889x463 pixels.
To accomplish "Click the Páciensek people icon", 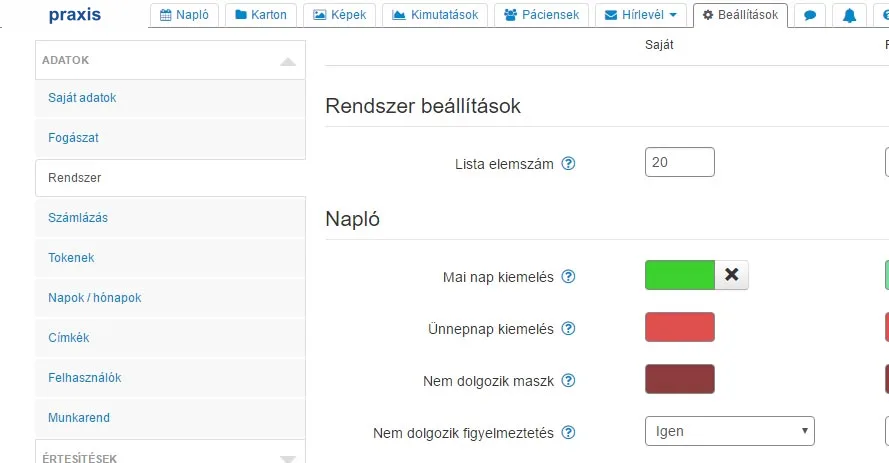I will click(511, 15).
